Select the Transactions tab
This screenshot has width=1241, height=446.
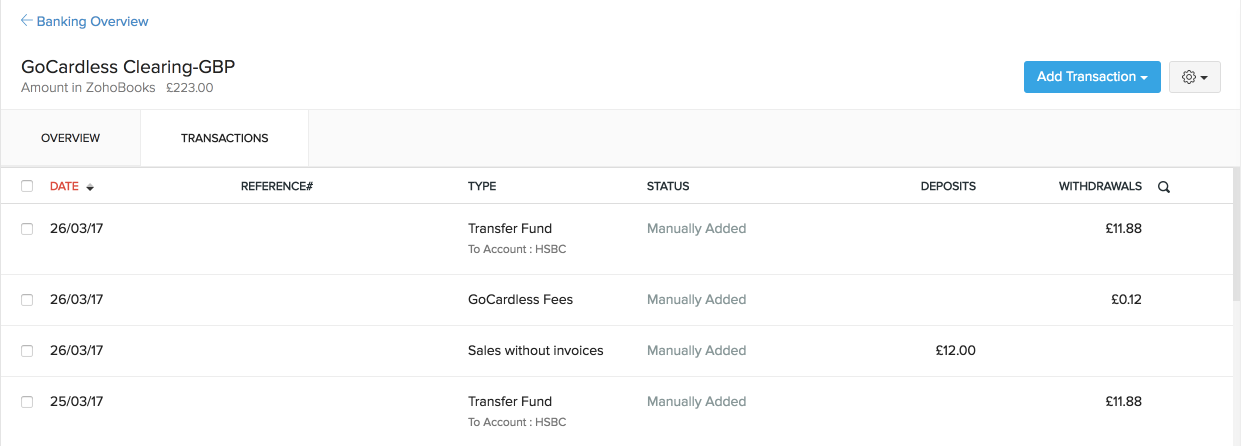click(224, 138)
